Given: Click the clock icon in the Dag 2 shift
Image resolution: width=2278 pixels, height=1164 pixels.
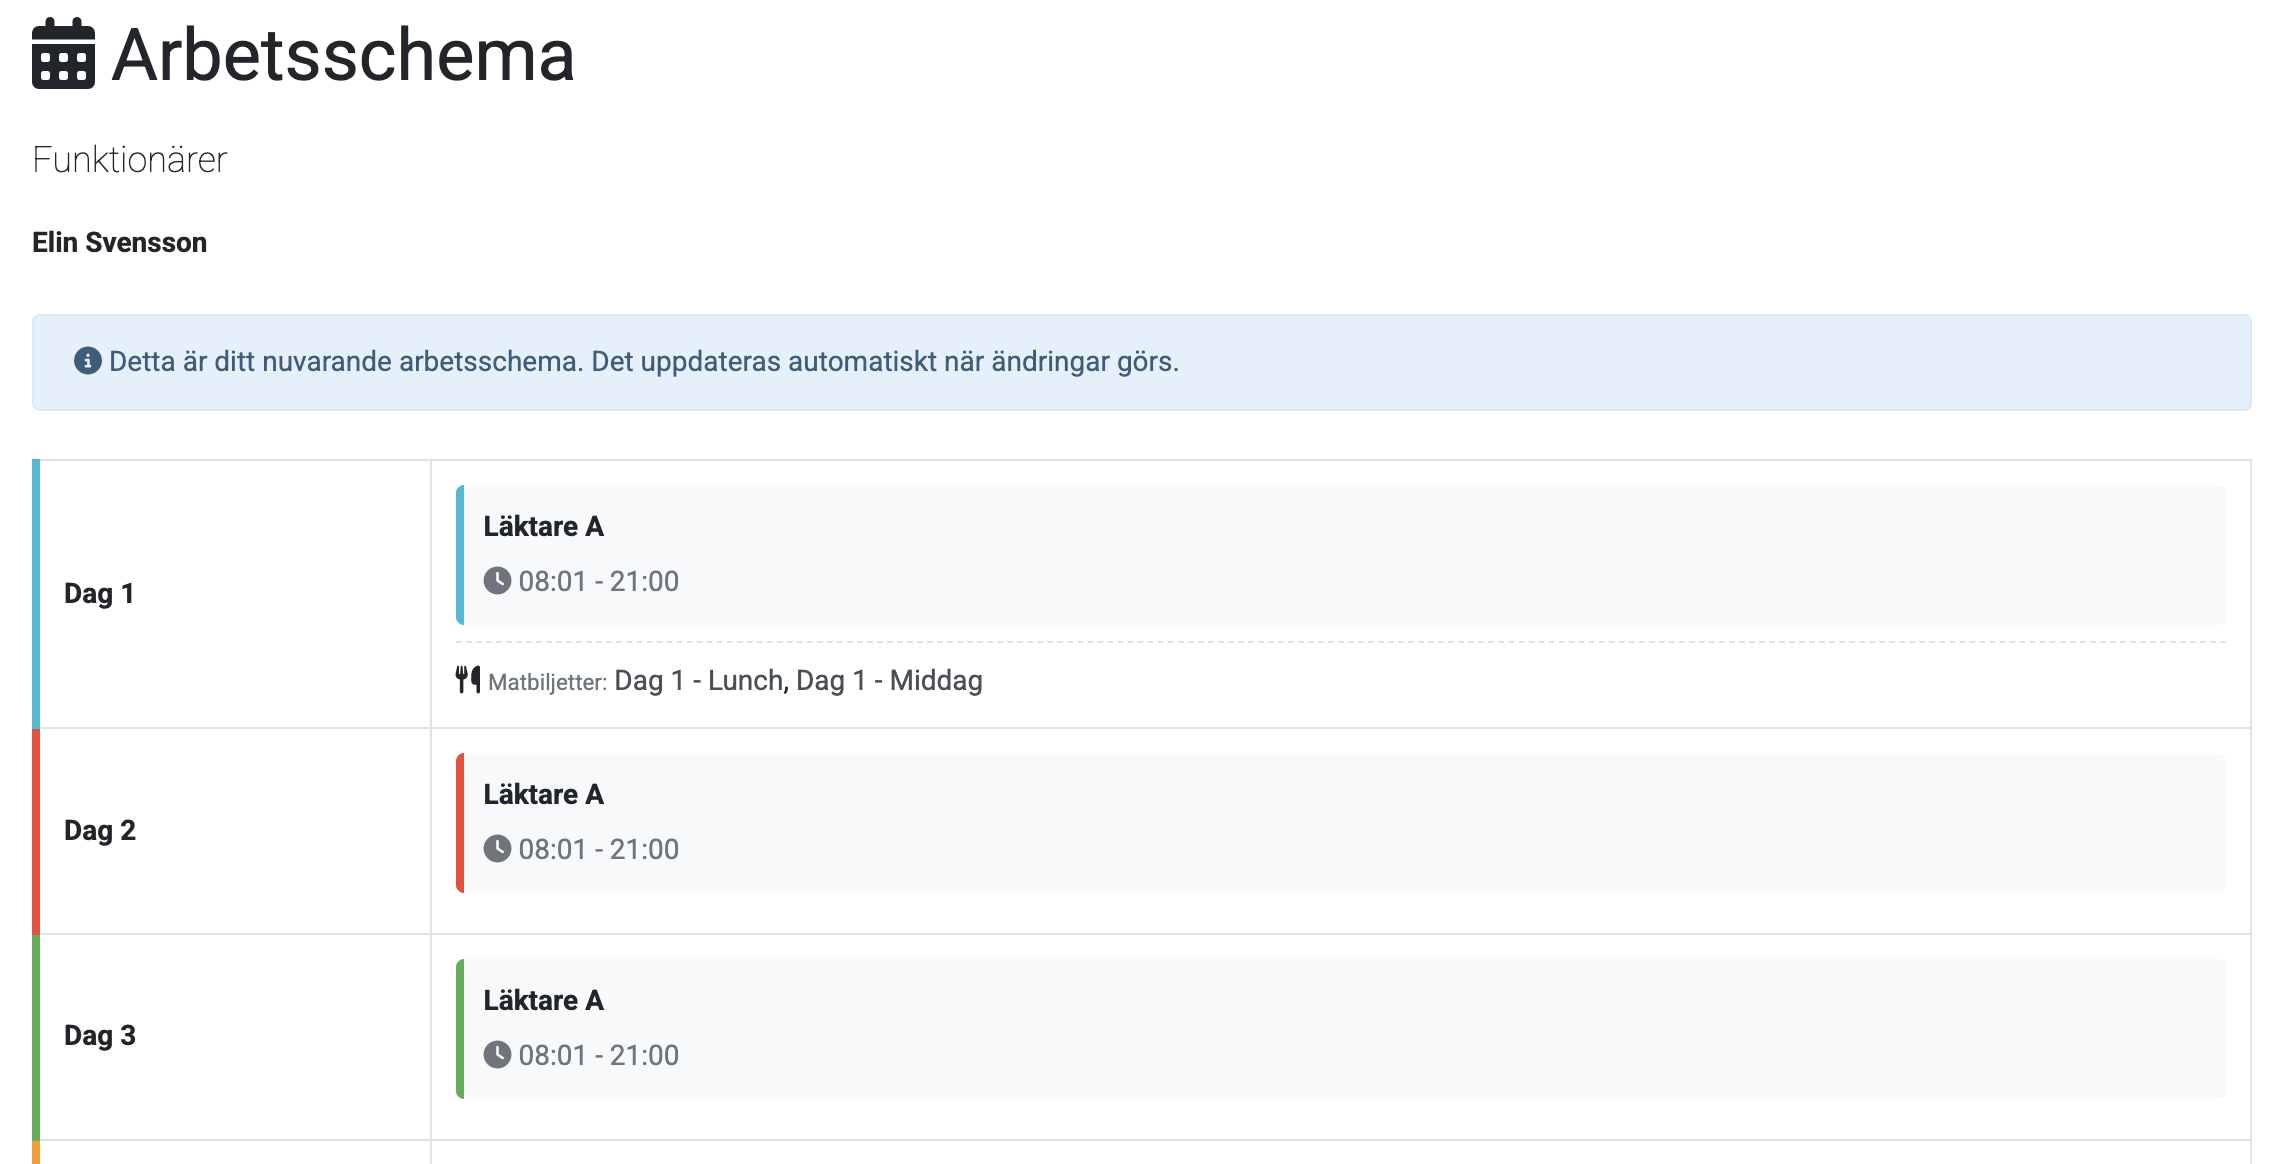Looking at the screenshot, I should tap(497, 849).
